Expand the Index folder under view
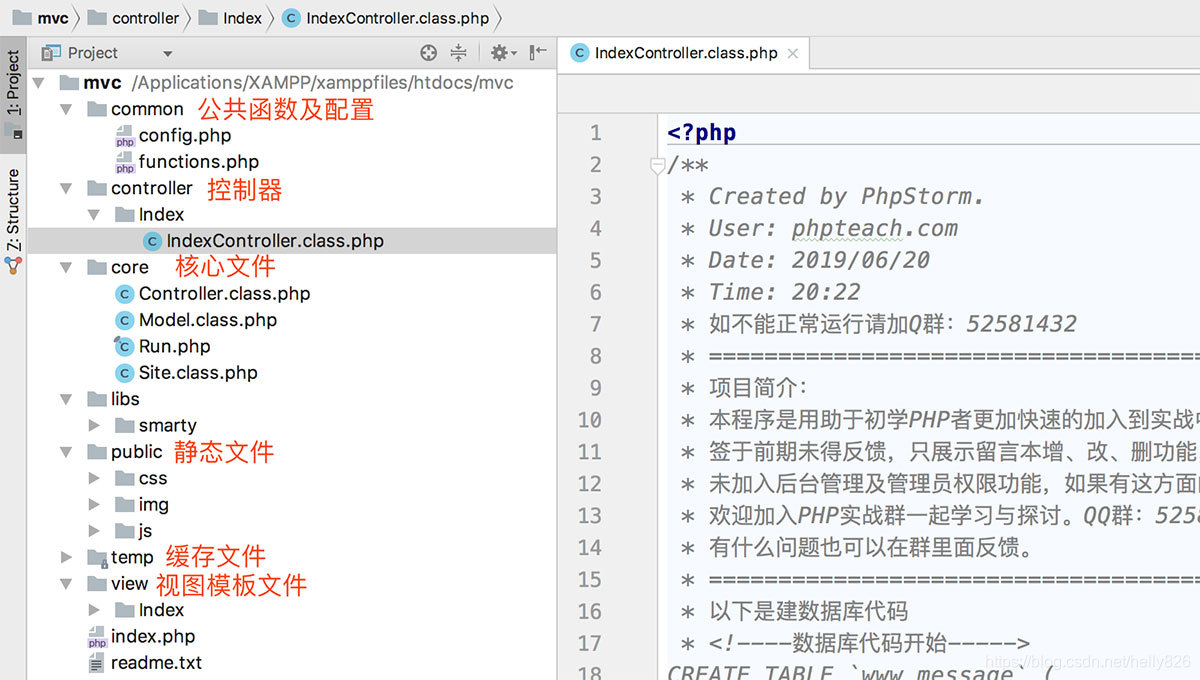Viewport: 1200px width, 680px height. (94, 610)
